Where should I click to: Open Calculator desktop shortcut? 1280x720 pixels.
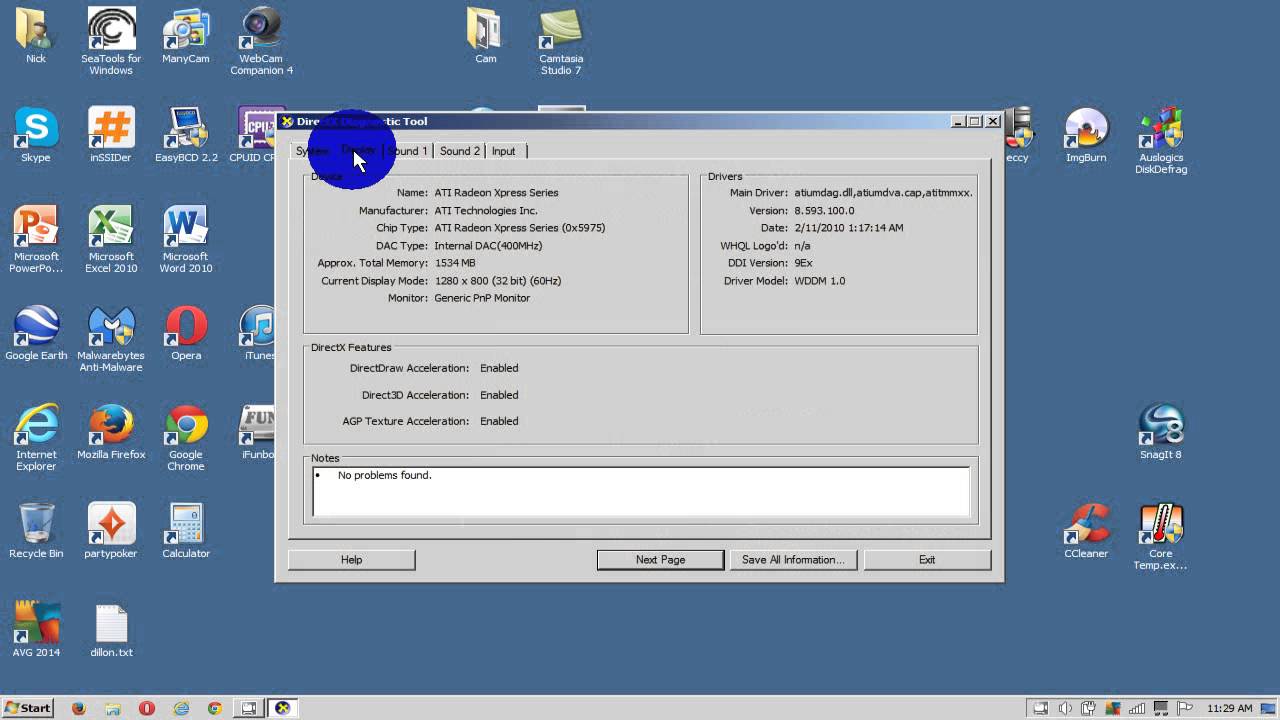(x=186, y=531)
